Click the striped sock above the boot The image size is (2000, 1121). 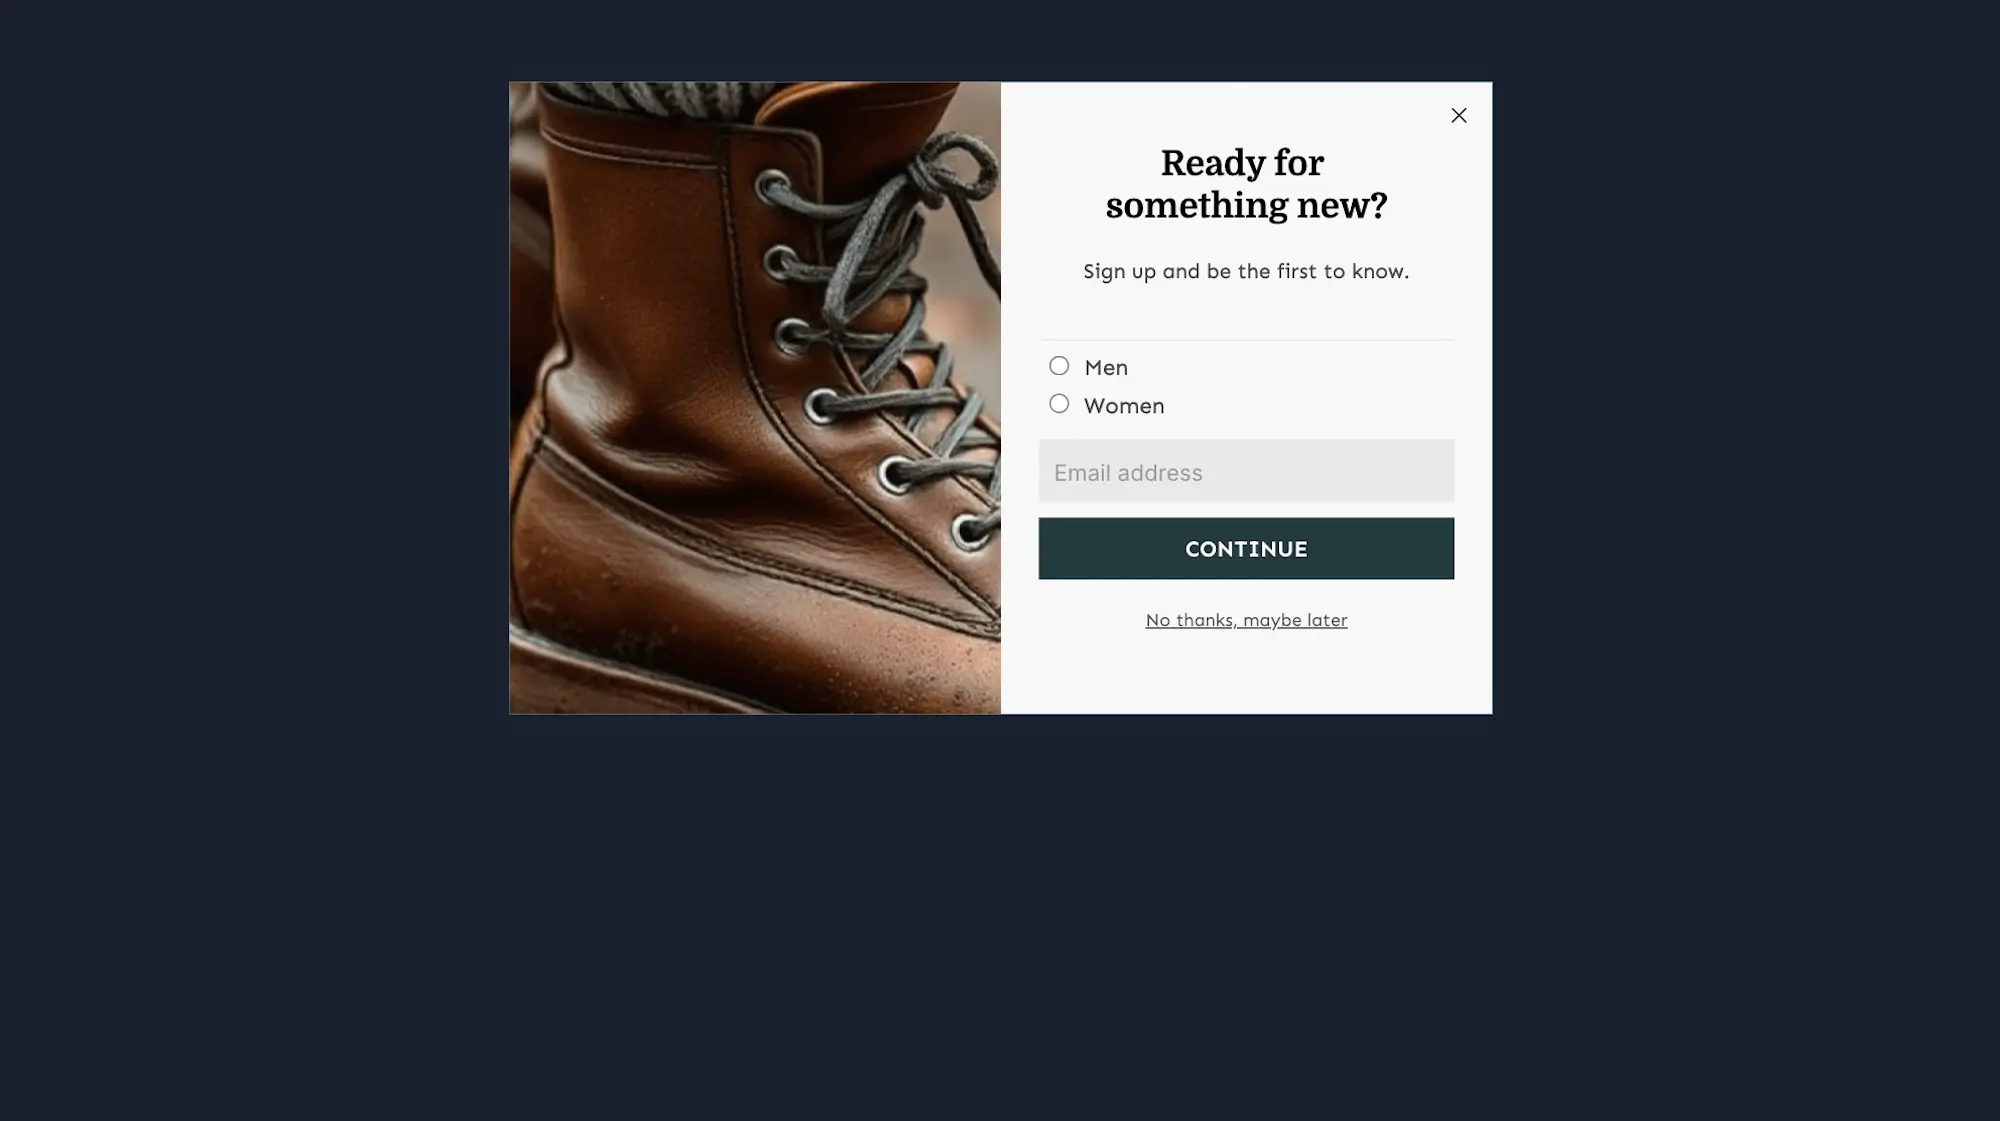point(660,97)
